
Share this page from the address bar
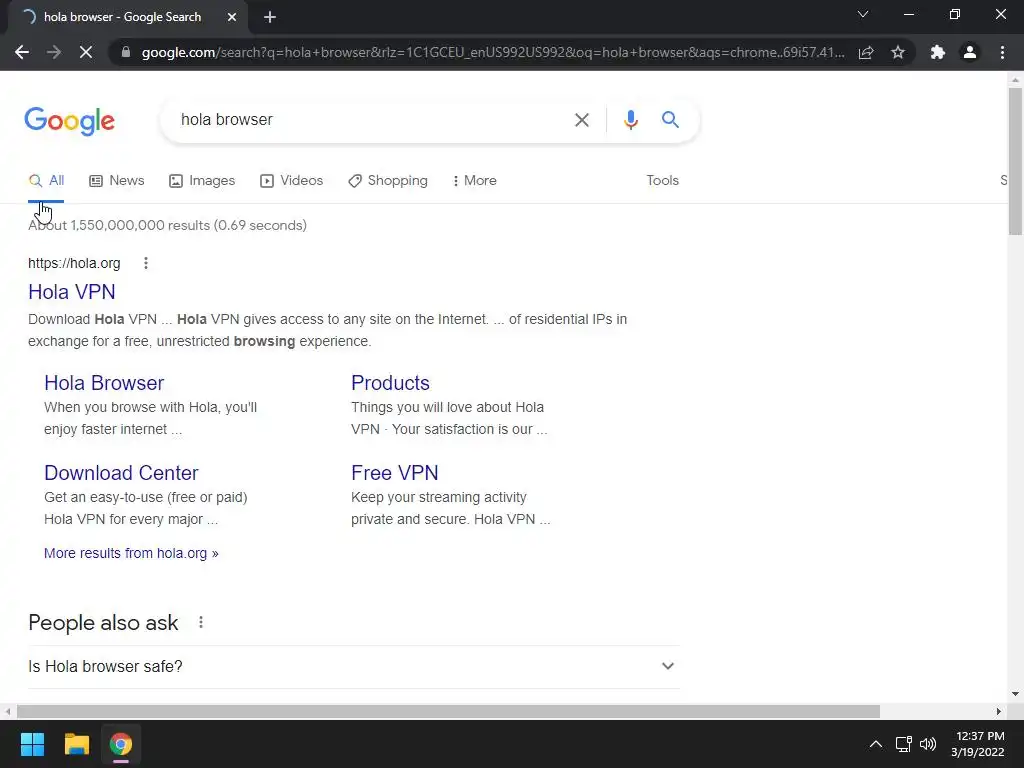(866, 52)
